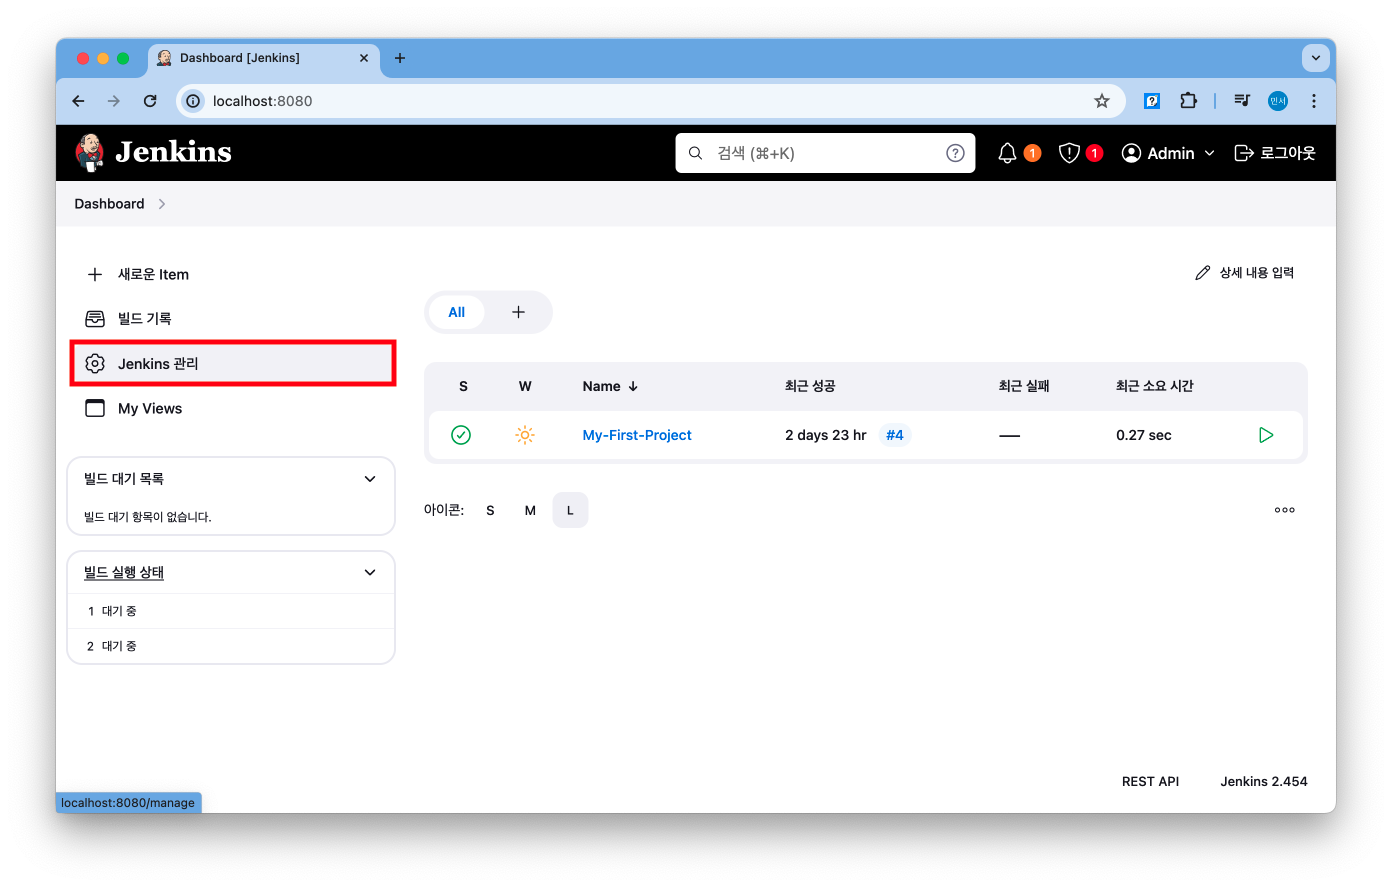View site information icon in address bar
This screenshot has width=1392, height=887.
tap(193, 101)
